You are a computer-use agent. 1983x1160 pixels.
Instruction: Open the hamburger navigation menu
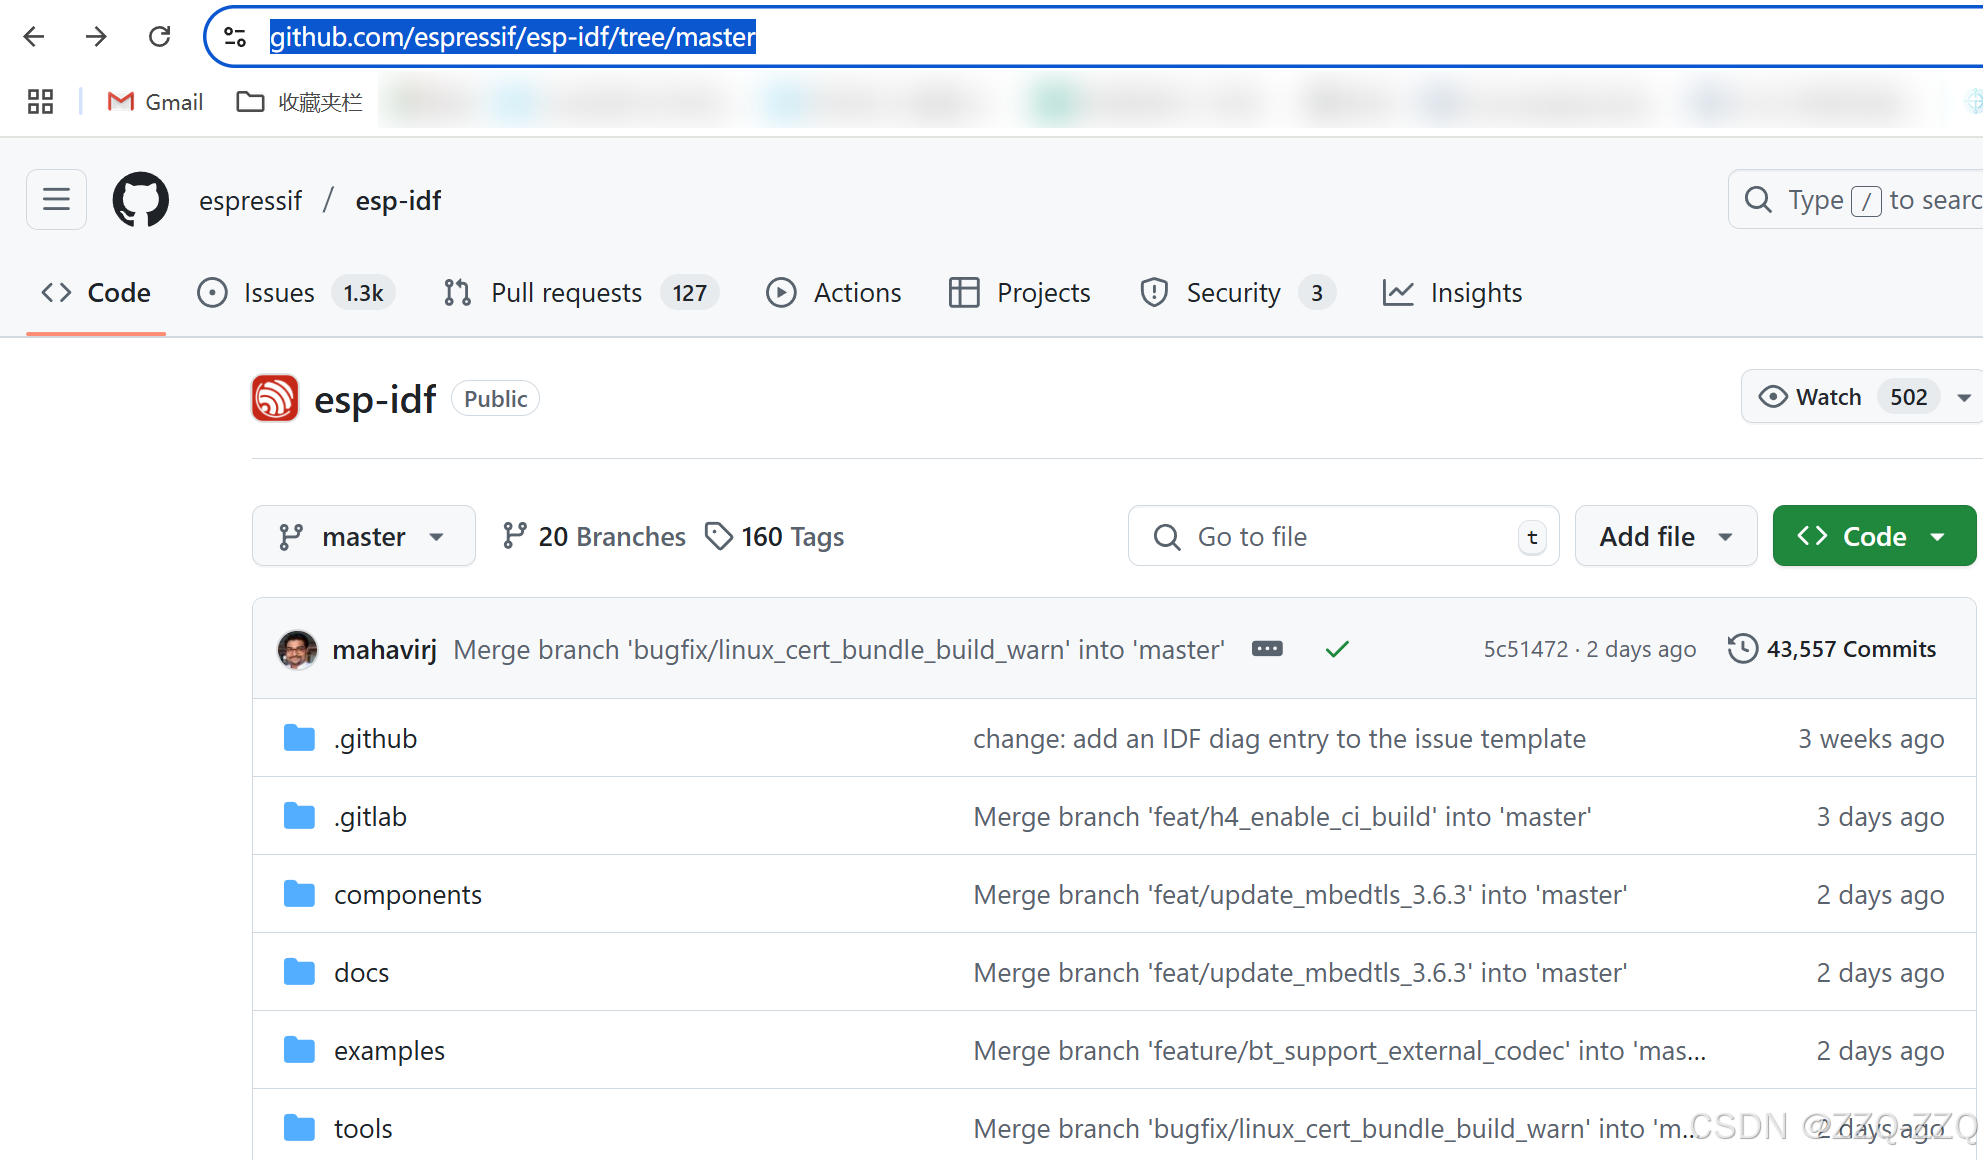(x=56, y=200)
